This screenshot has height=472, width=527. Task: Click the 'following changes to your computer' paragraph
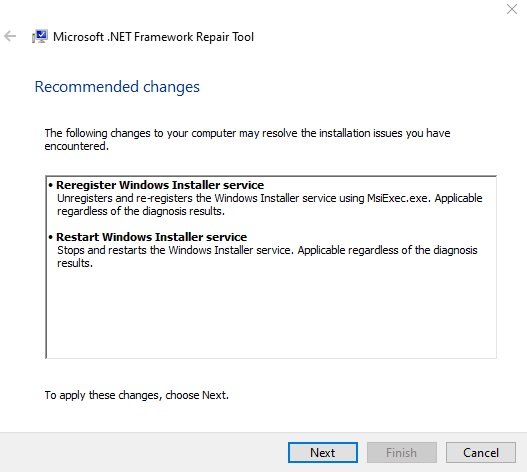pos(247,140)
